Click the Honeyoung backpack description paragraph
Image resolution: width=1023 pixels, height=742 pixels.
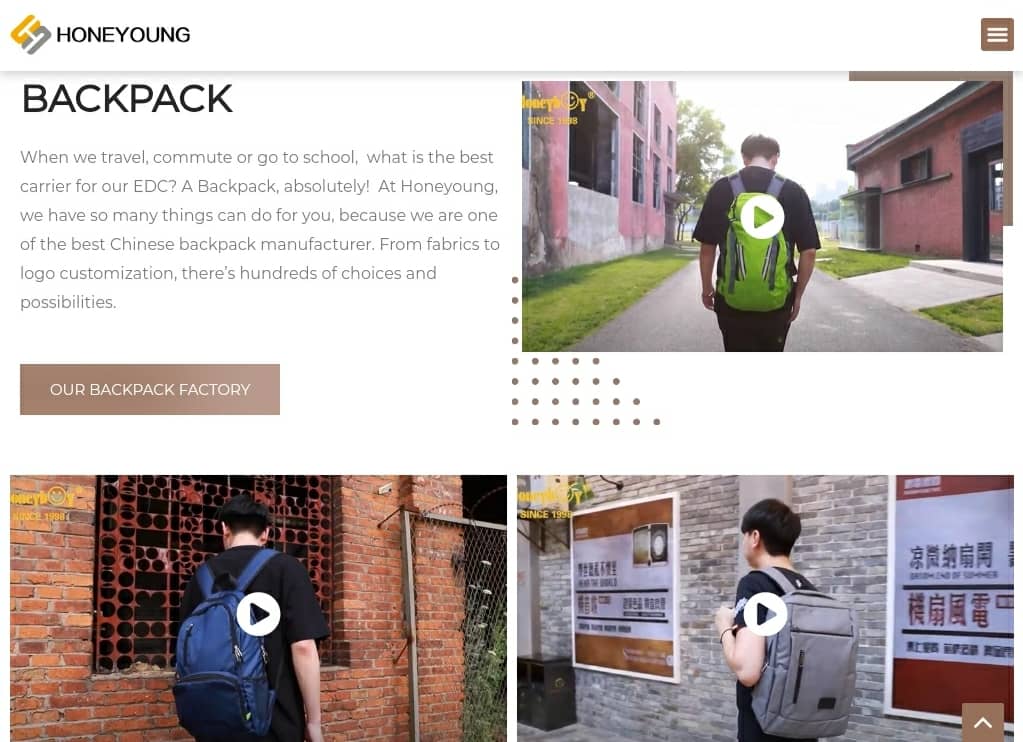coord(260,230)
